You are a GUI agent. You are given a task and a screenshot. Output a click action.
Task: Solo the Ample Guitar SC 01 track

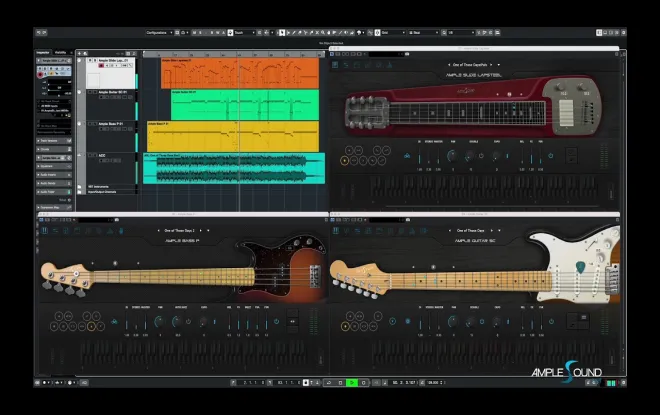[95, 92]
